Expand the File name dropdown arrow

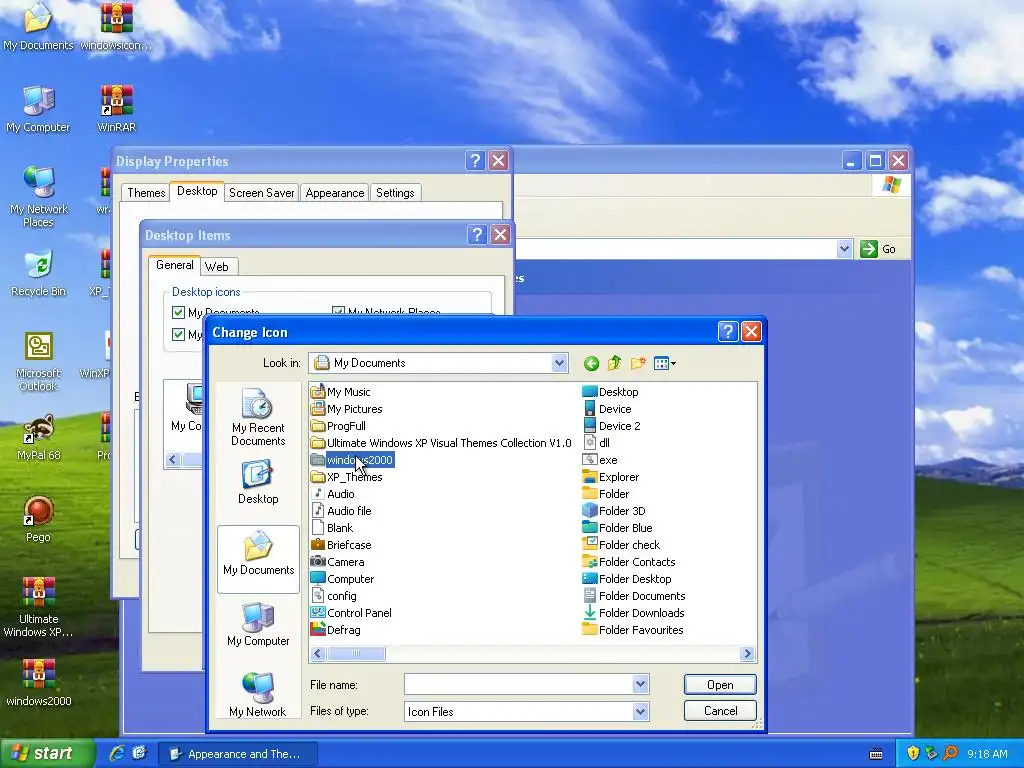[x=641, y=684]
